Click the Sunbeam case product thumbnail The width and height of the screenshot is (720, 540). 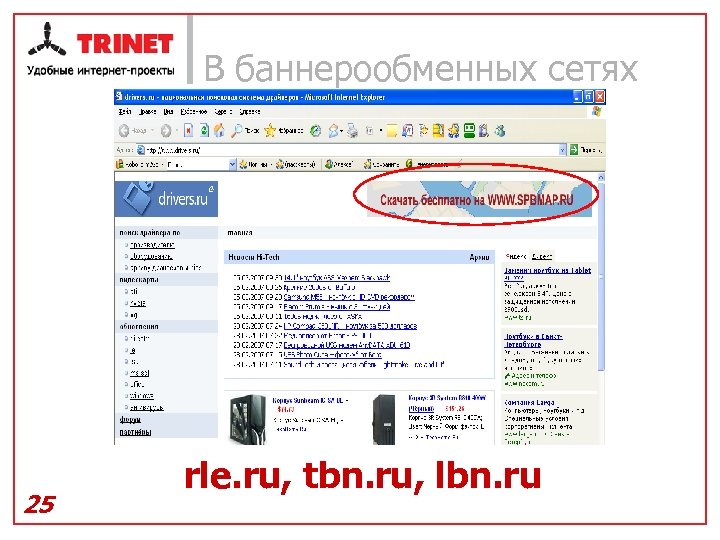point(248,419)
